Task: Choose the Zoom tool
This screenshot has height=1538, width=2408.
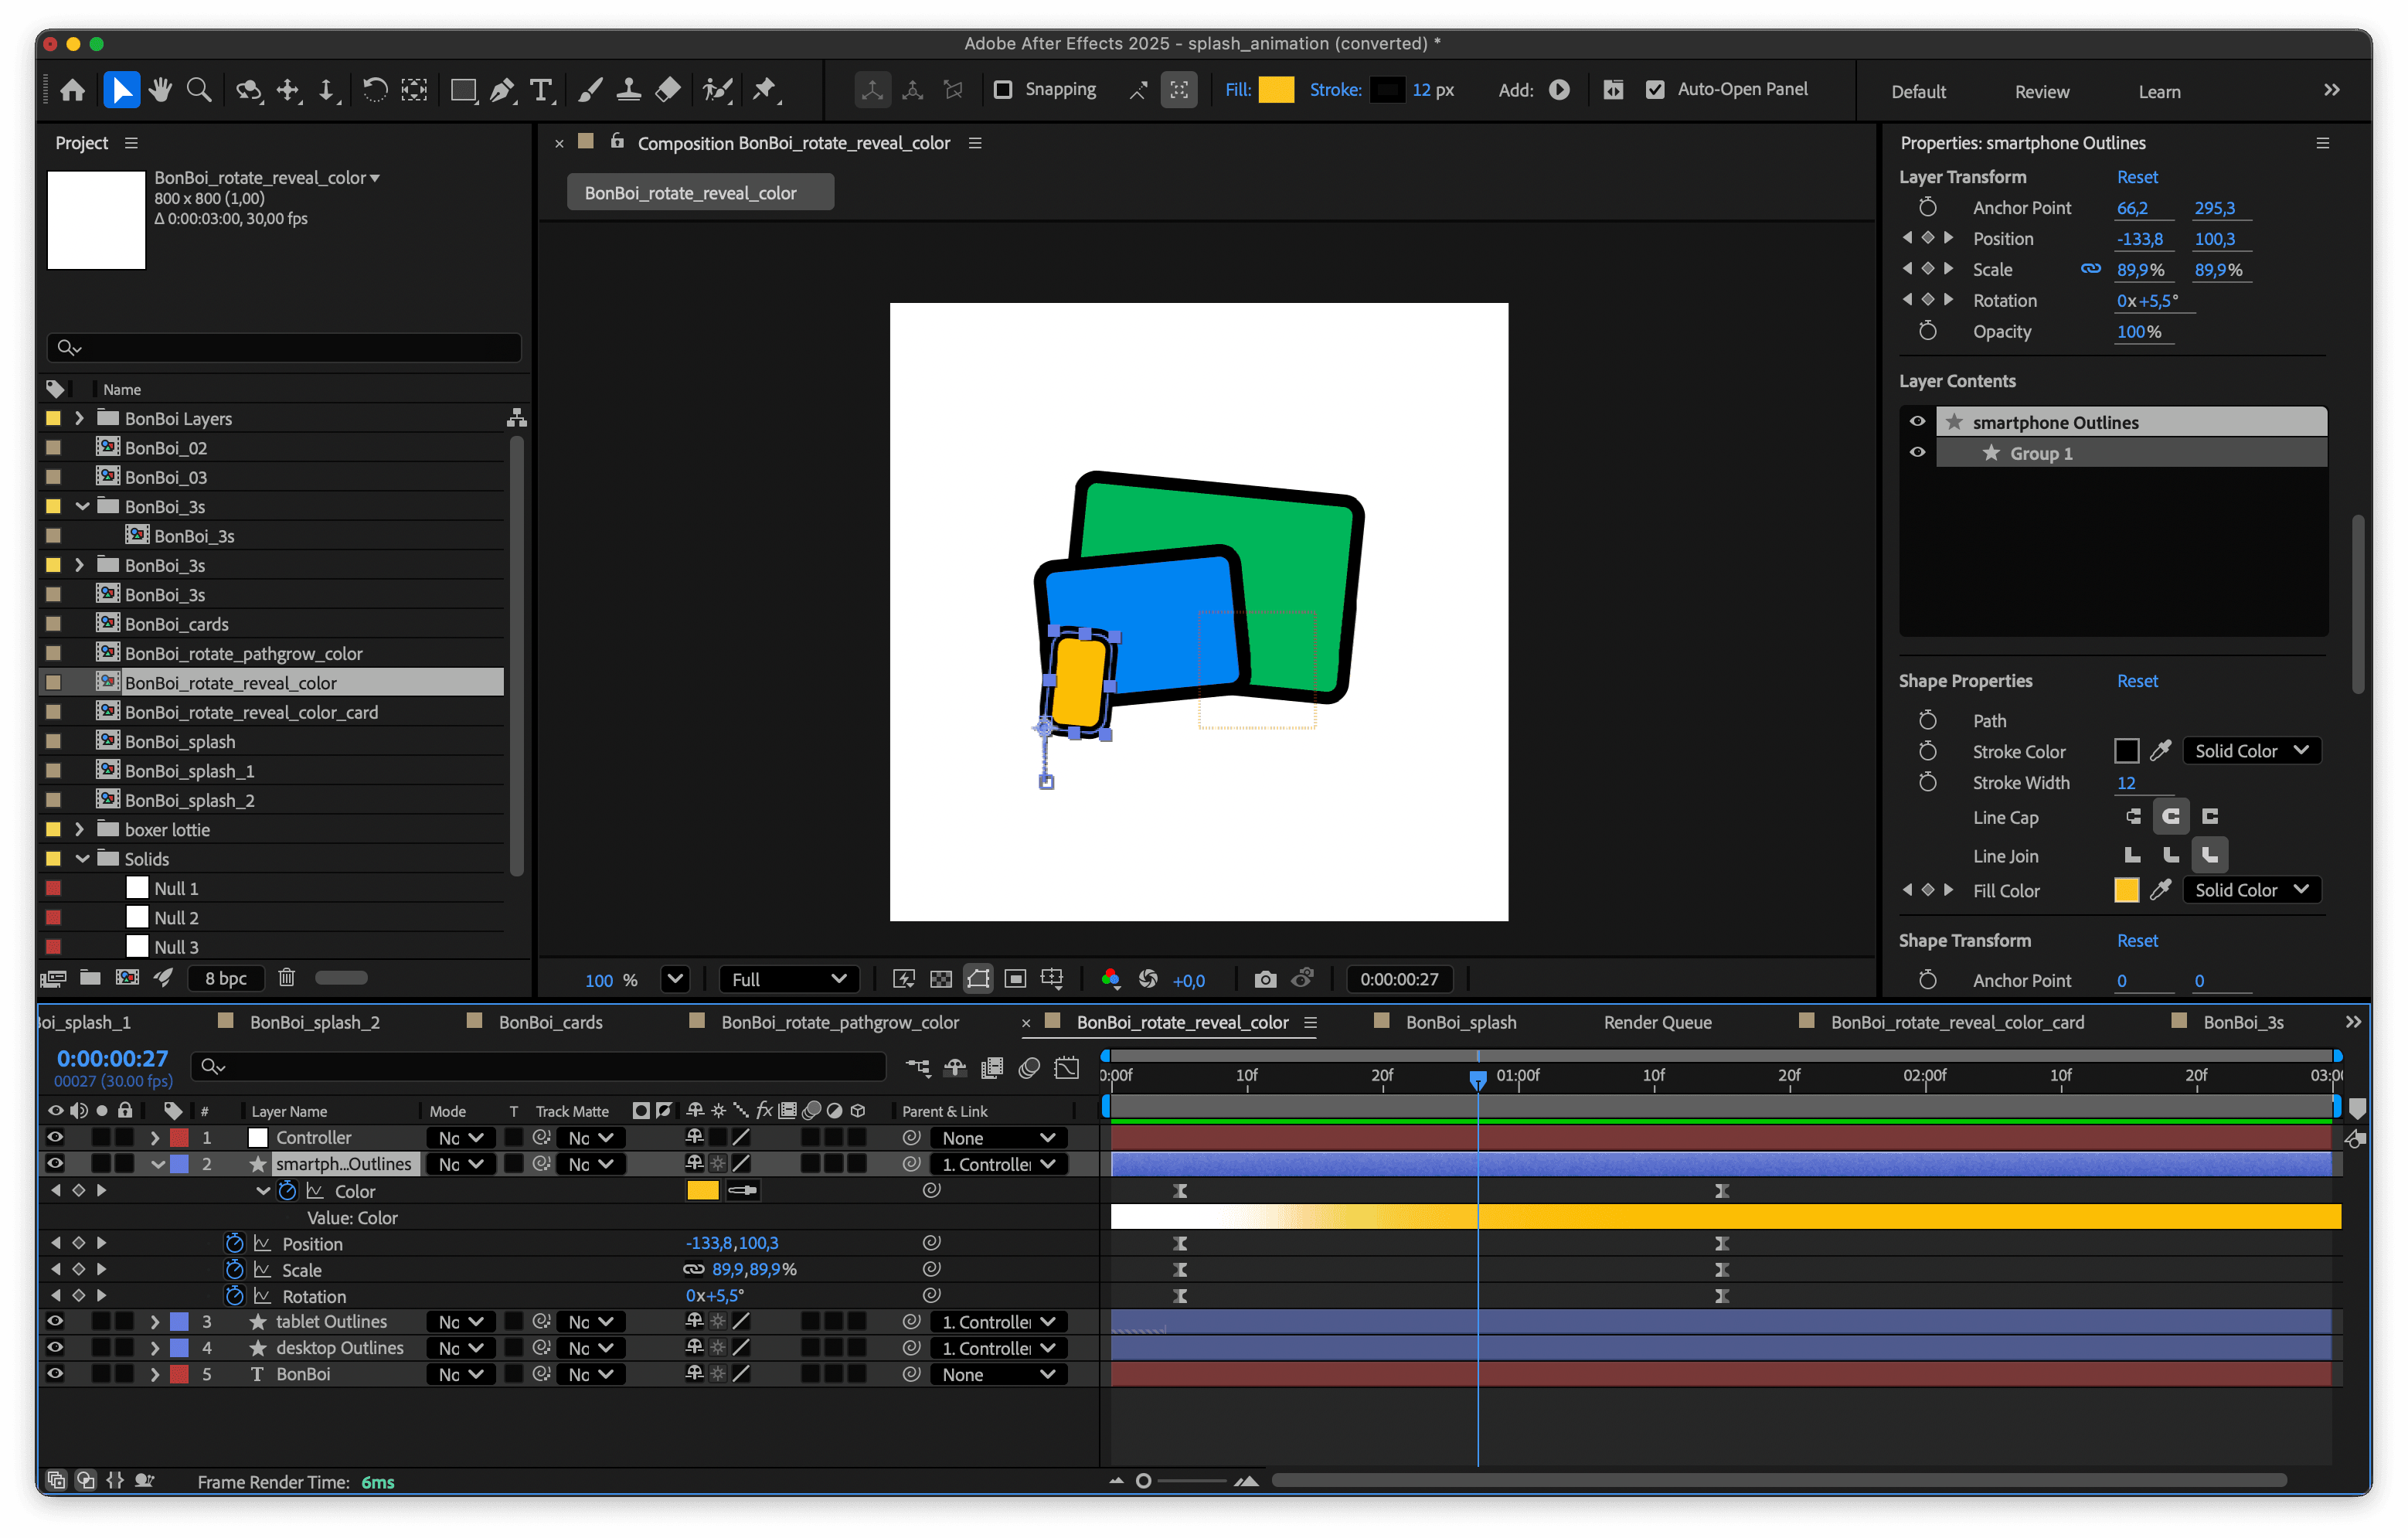Action: [199, 91]
